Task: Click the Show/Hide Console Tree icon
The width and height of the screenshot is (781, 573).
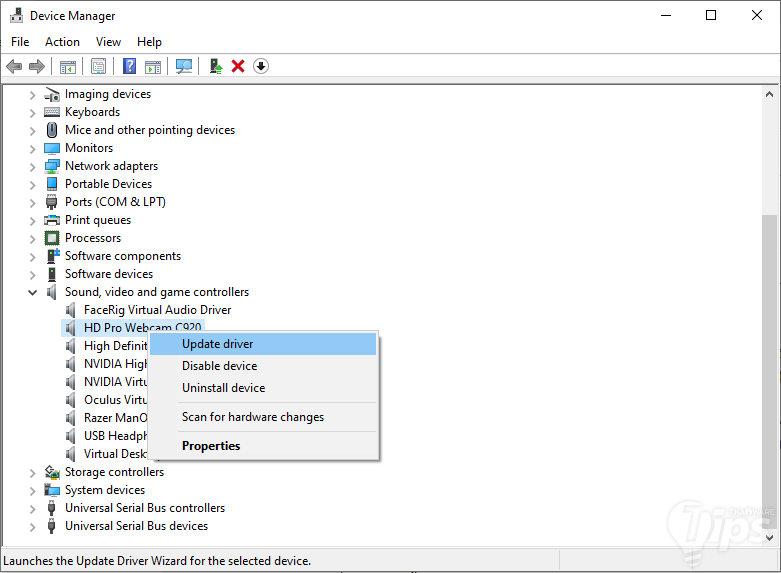Action: 68,66
